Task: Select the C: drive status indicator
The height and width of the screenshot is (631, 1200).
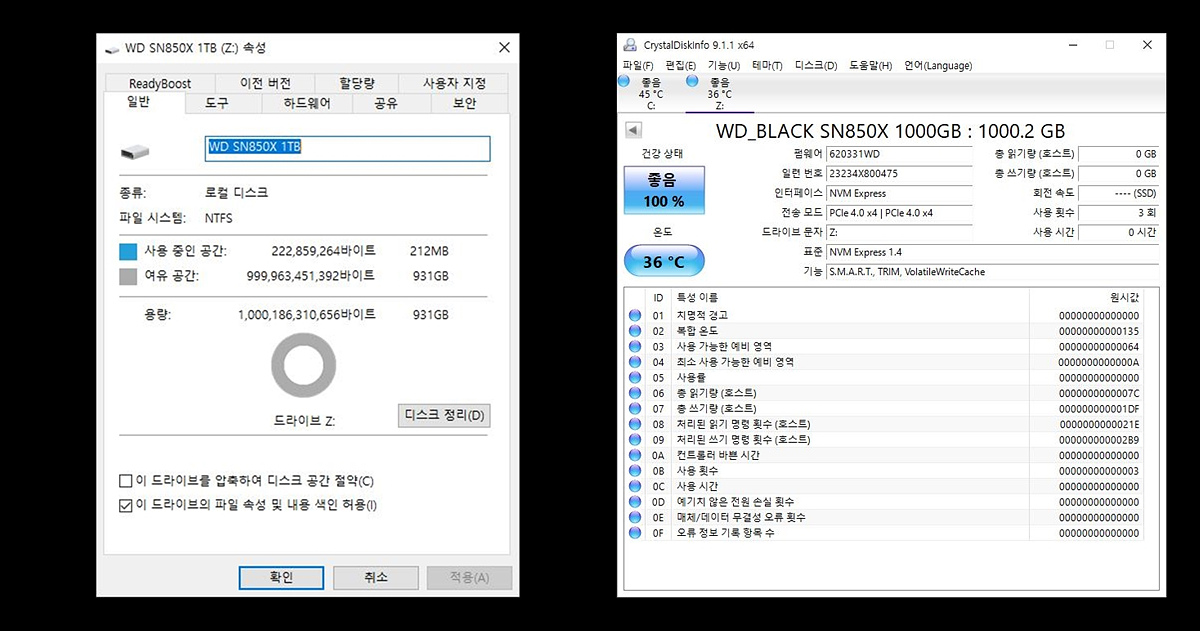Action: pyautogui.click(x=625, y=81)
